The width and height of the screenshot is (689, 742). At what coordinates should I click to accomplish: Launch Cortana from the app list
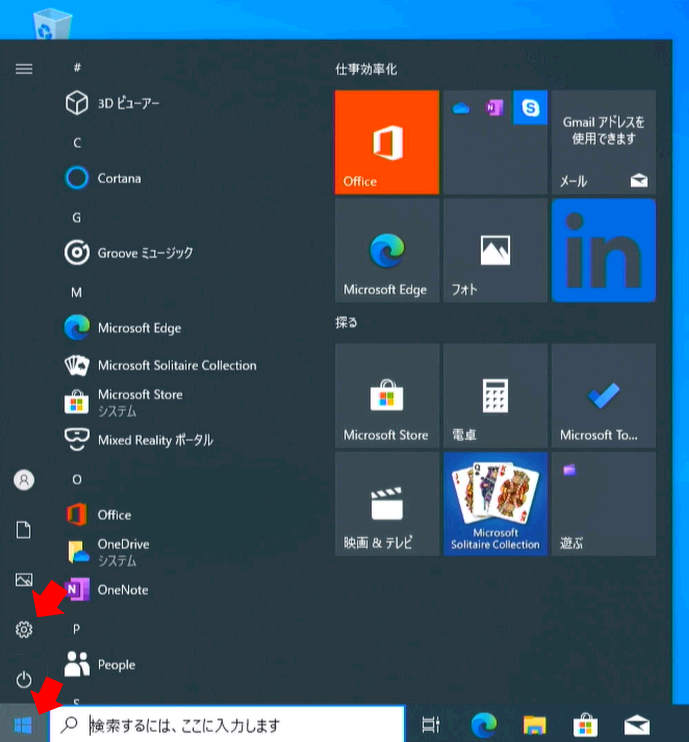click(x=103, y=178)
